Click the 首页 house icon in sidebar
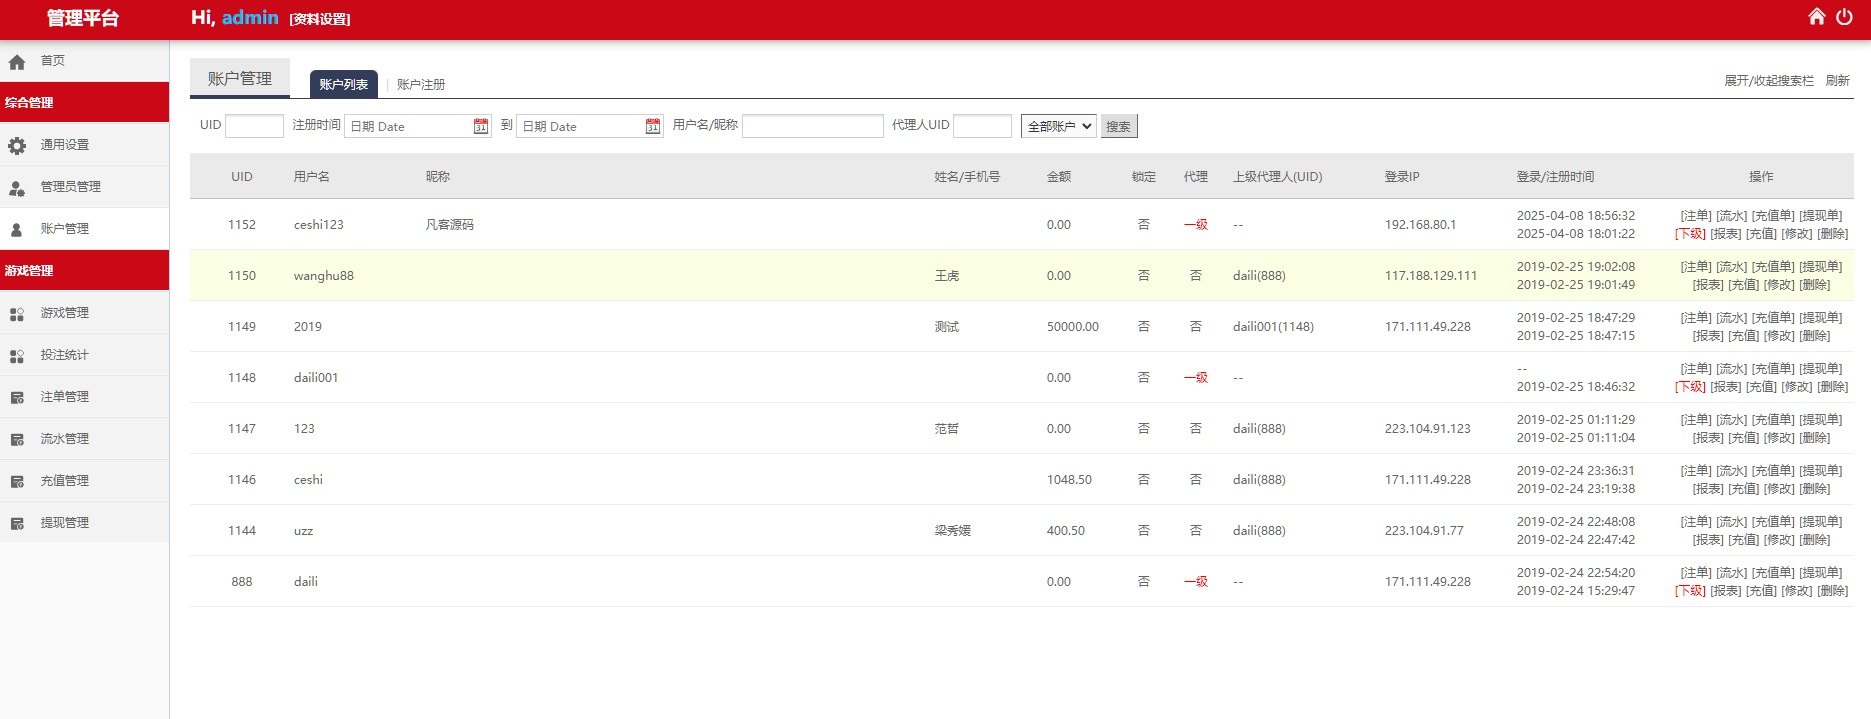This screenshot has width=1871, height=719. click(x=17, y=62)
